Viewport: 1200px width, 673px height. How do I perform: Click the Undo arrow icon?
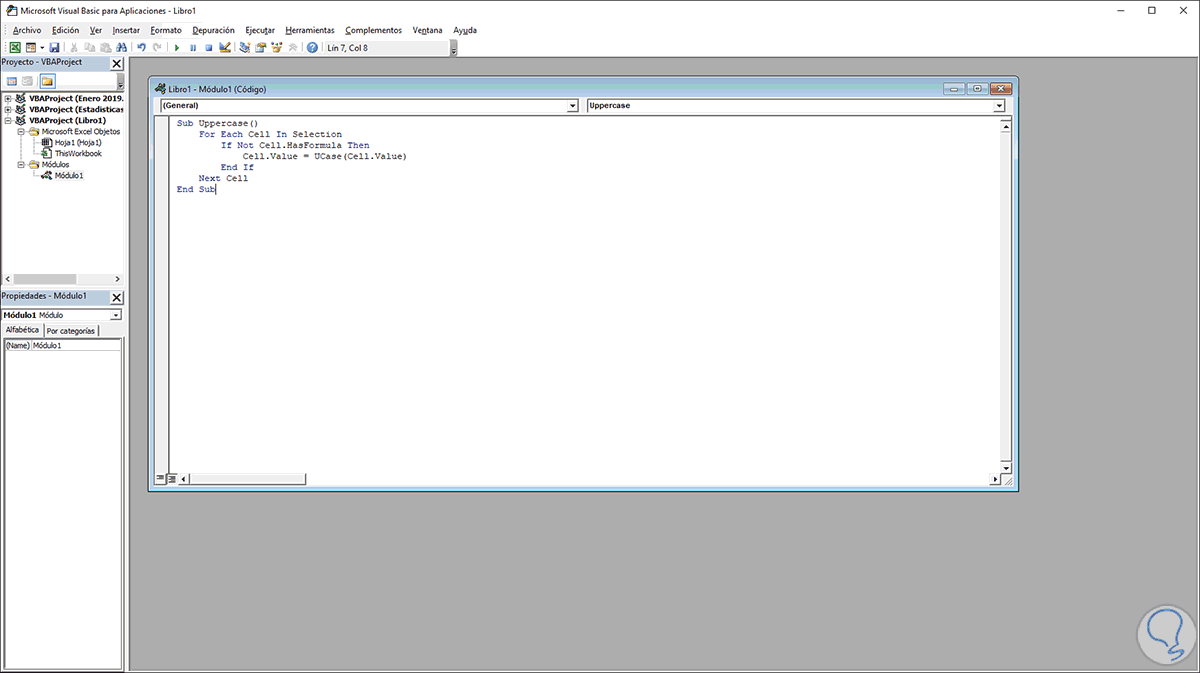coord(141,47)
